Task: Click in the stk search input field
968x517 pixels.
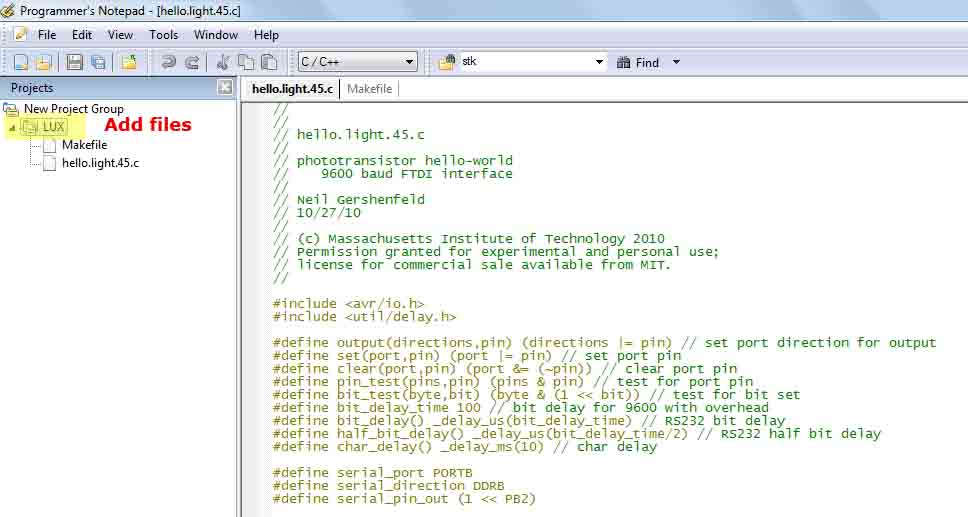Action: click(525, 62)
